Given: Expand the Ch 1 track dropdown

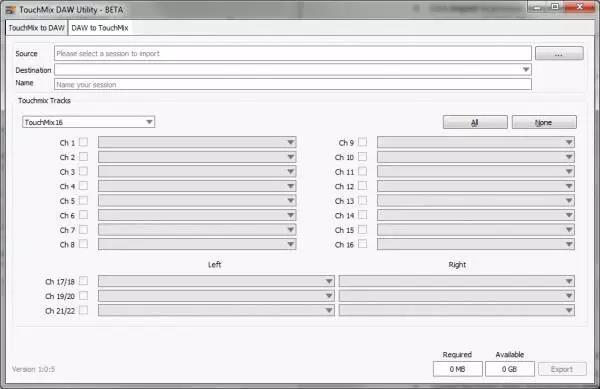Looking at the screenshot, I should coord(197,142).
